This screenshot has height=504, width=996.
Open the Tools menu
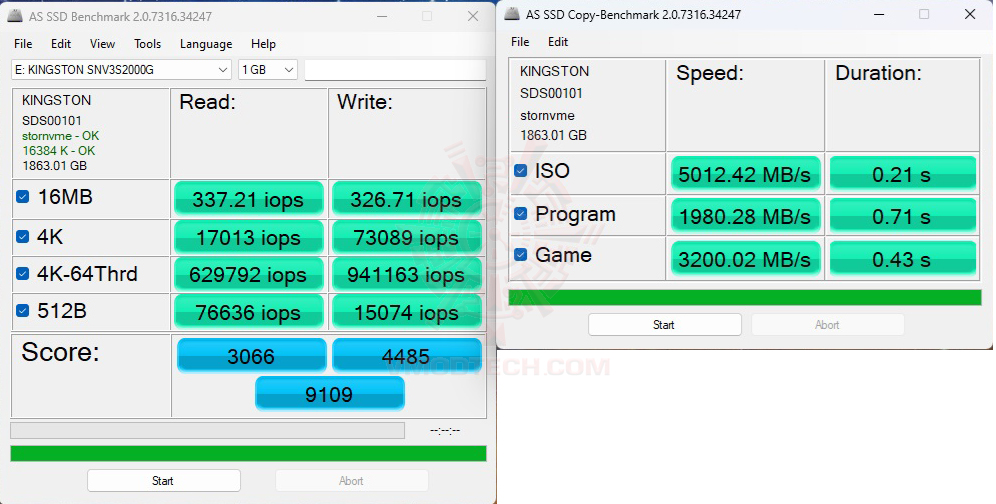coord(147,44)
